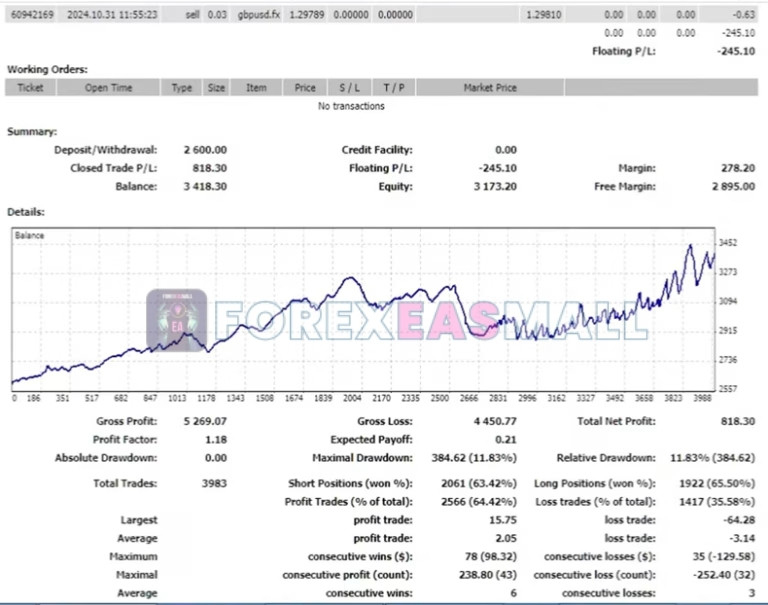768x605 pixels.
Task: Click the consecutive profit value 238.80 (43)
Action: tap(488, 575)
